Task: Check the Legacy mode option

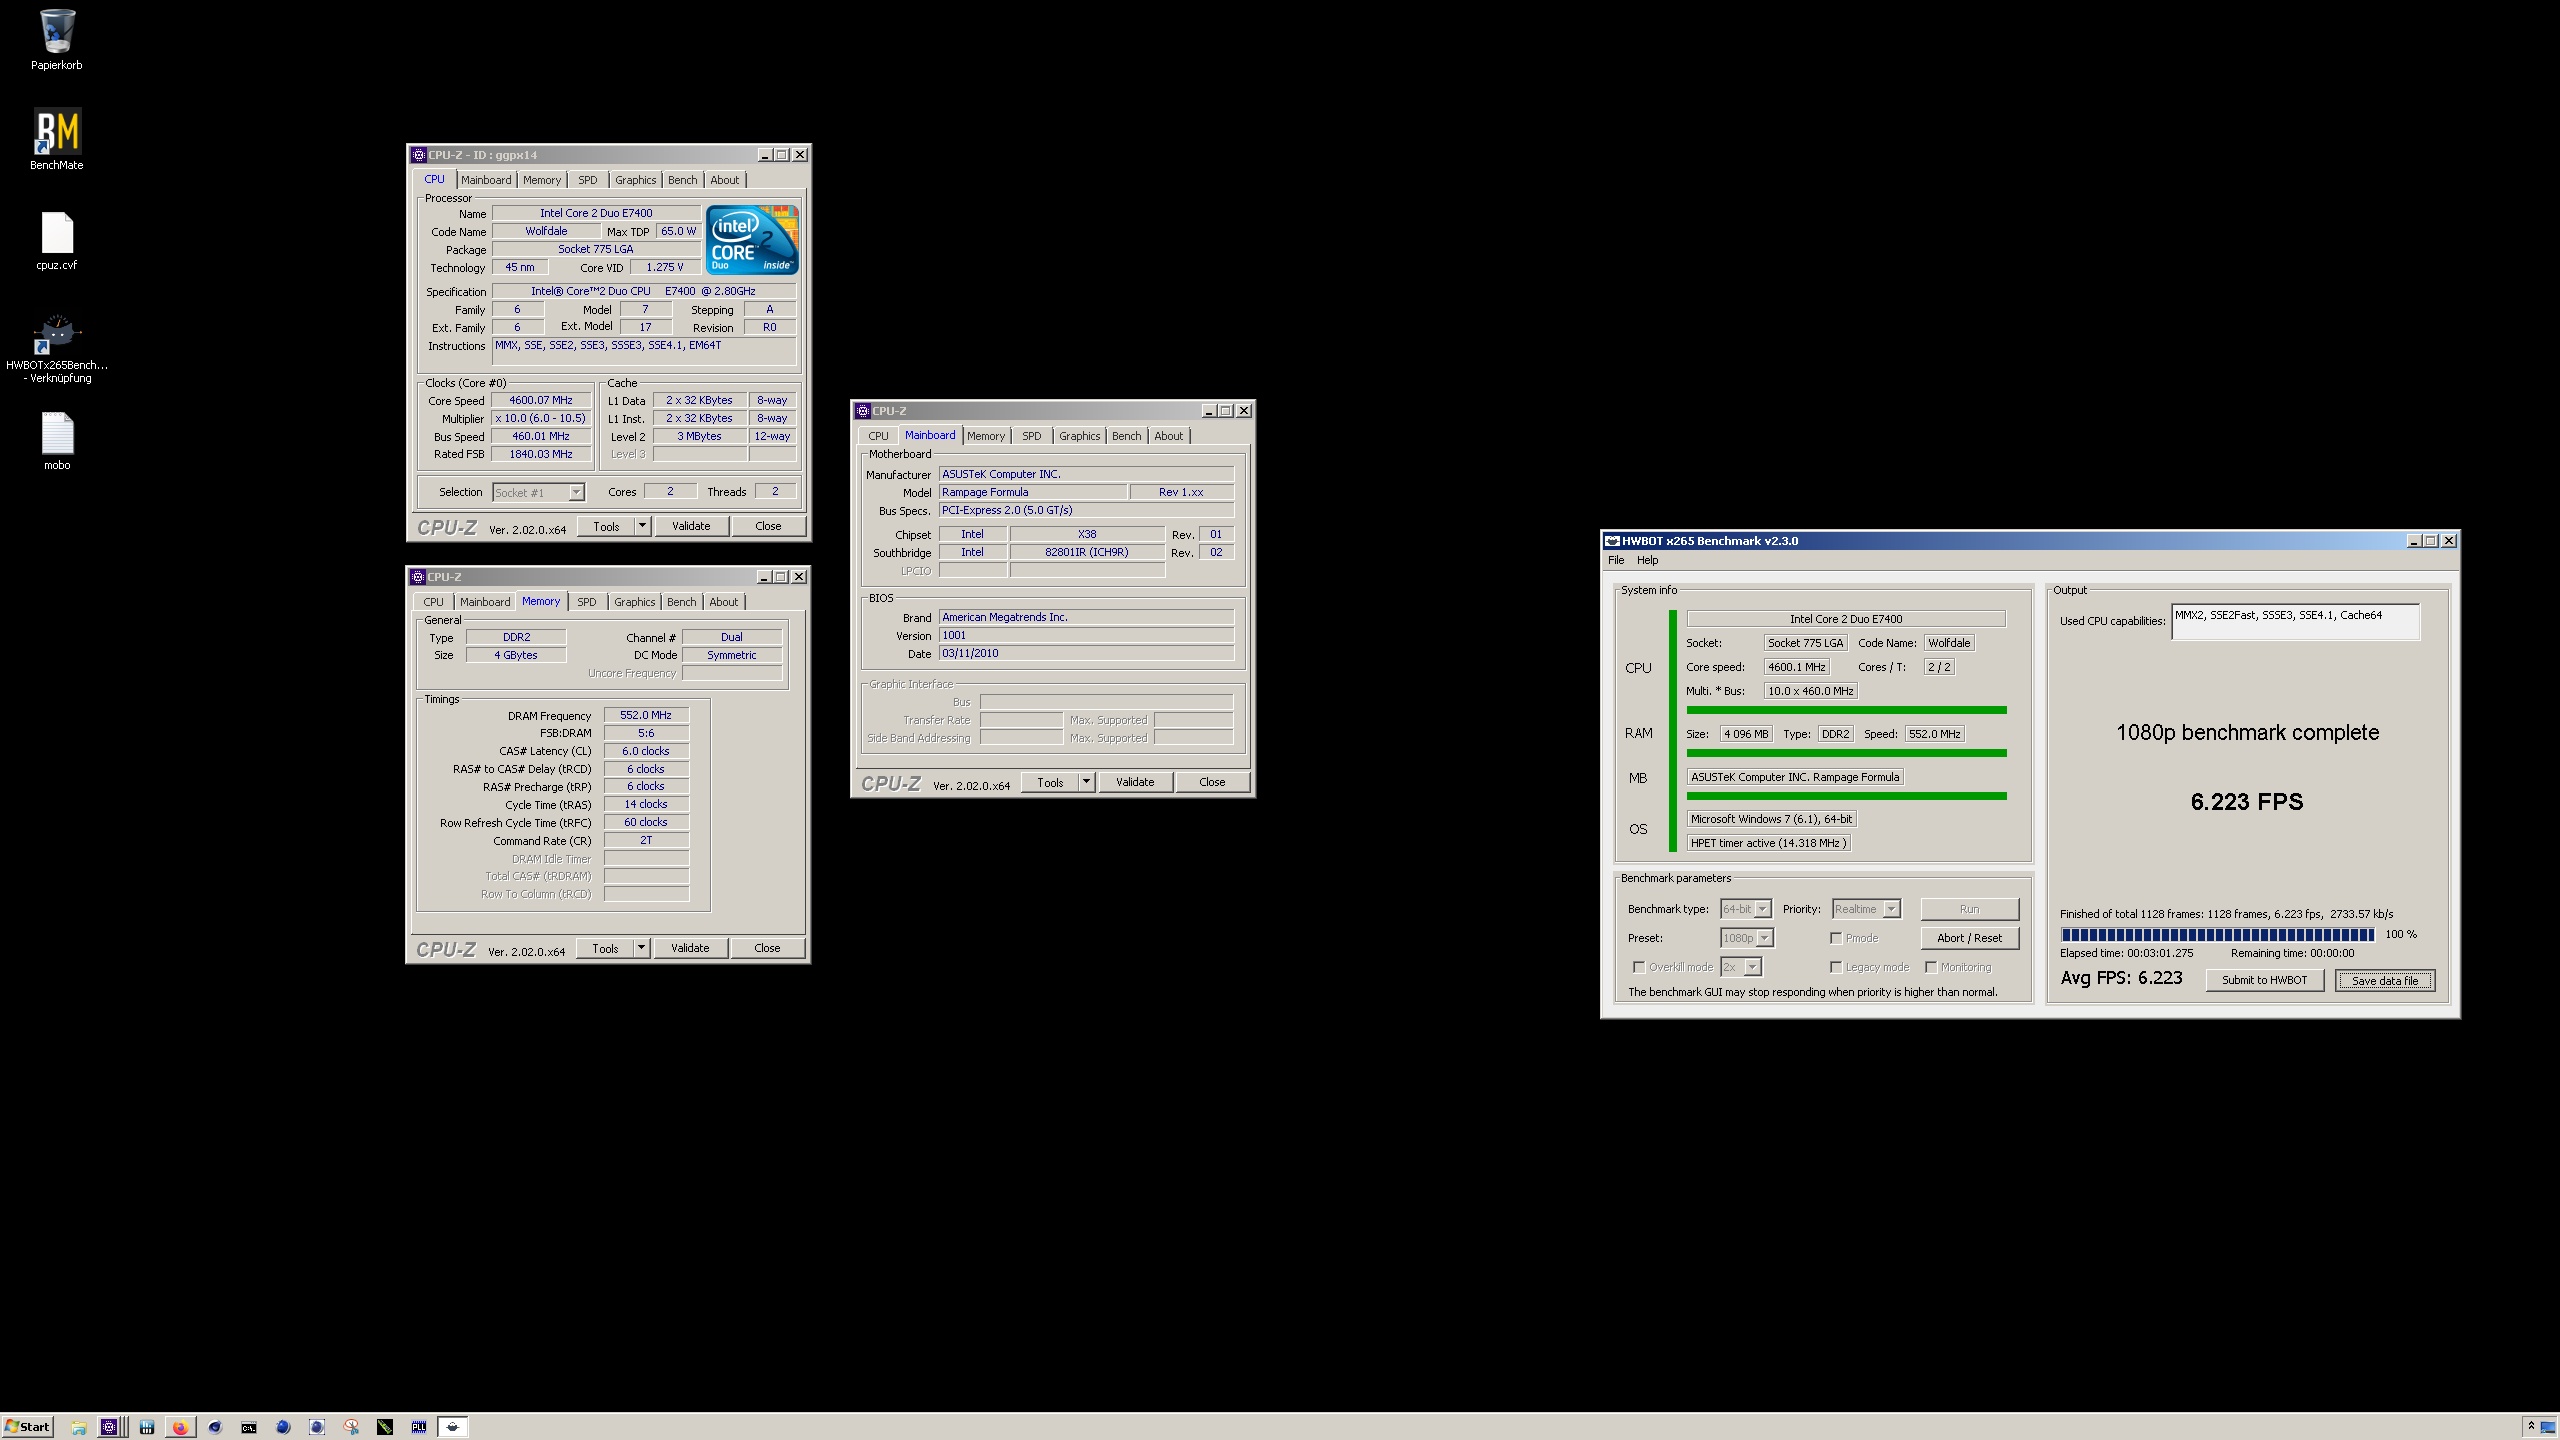Action: pyautogui.click(x=1836, y=967)
